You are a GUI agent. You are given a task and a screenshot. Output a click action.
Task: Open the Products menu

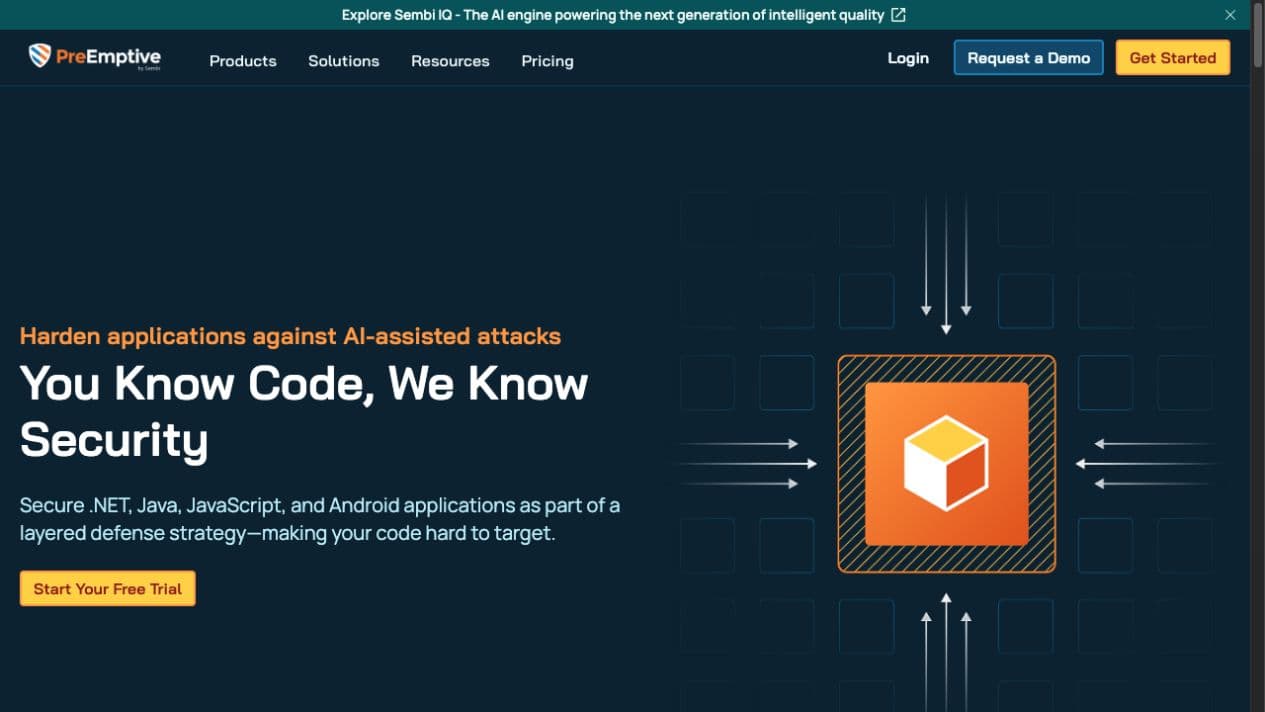pyautogui.click(x=243, y=61)
